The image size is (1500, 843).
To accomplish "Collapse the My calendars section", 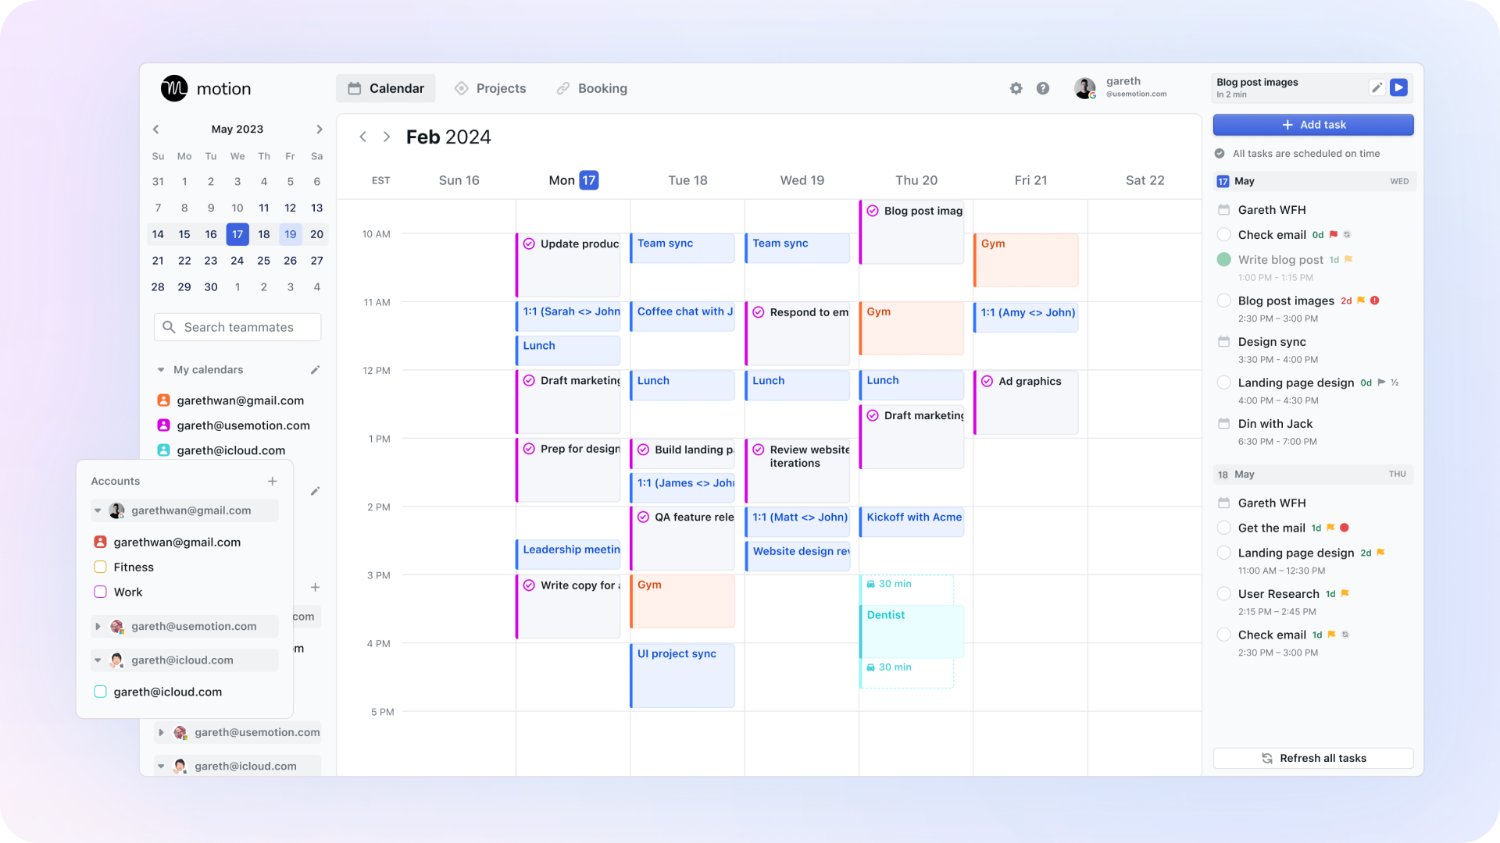I will click(x=161, y=370).
